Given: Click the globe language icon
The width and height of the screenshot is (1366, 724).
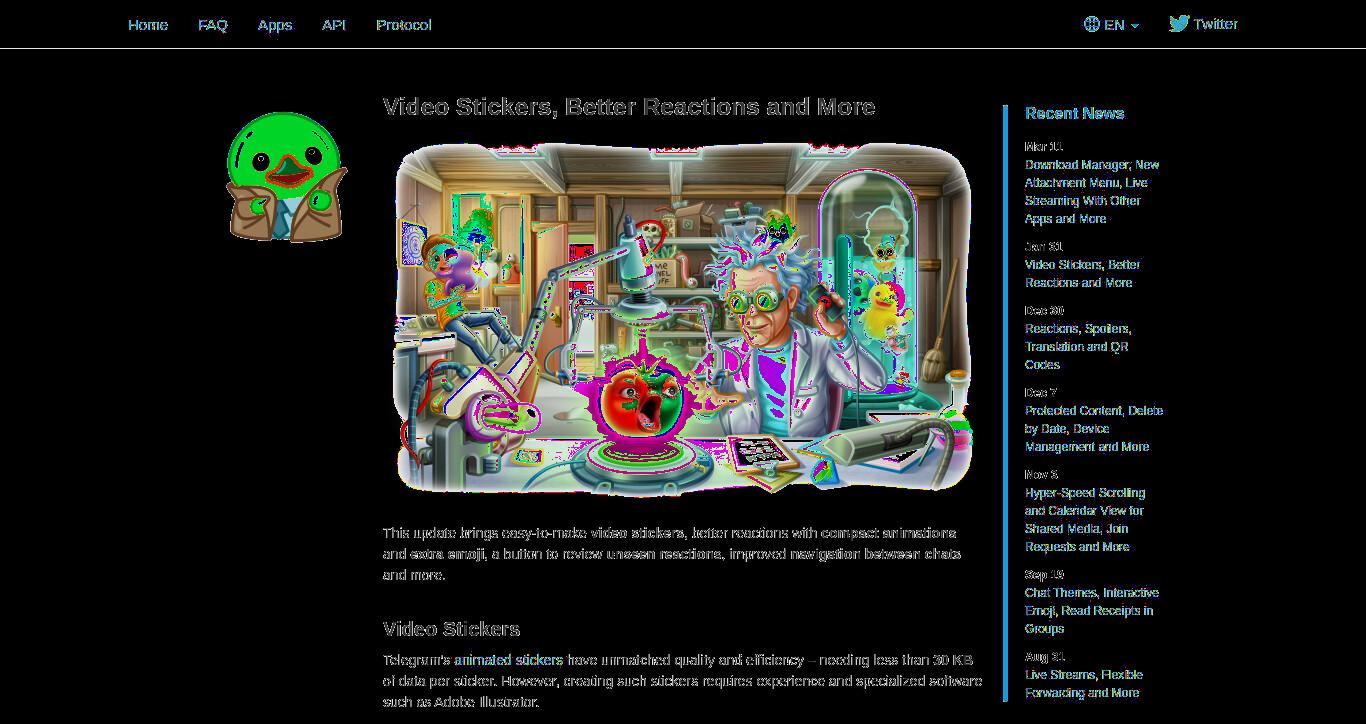Looking at the screenshot, I should pos(1092,25).
